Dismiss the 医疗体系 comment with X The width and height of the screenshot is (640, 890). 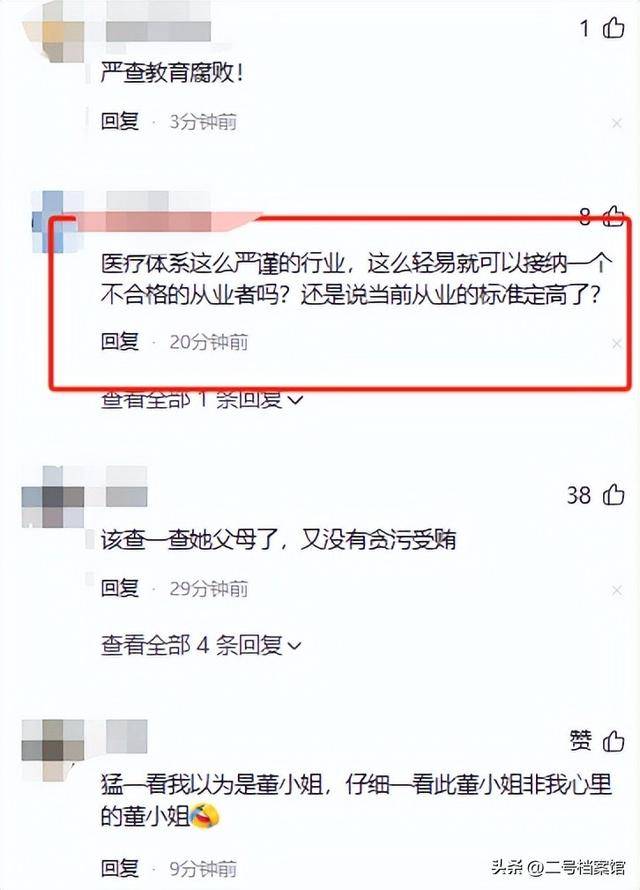(x=617, y=343)
